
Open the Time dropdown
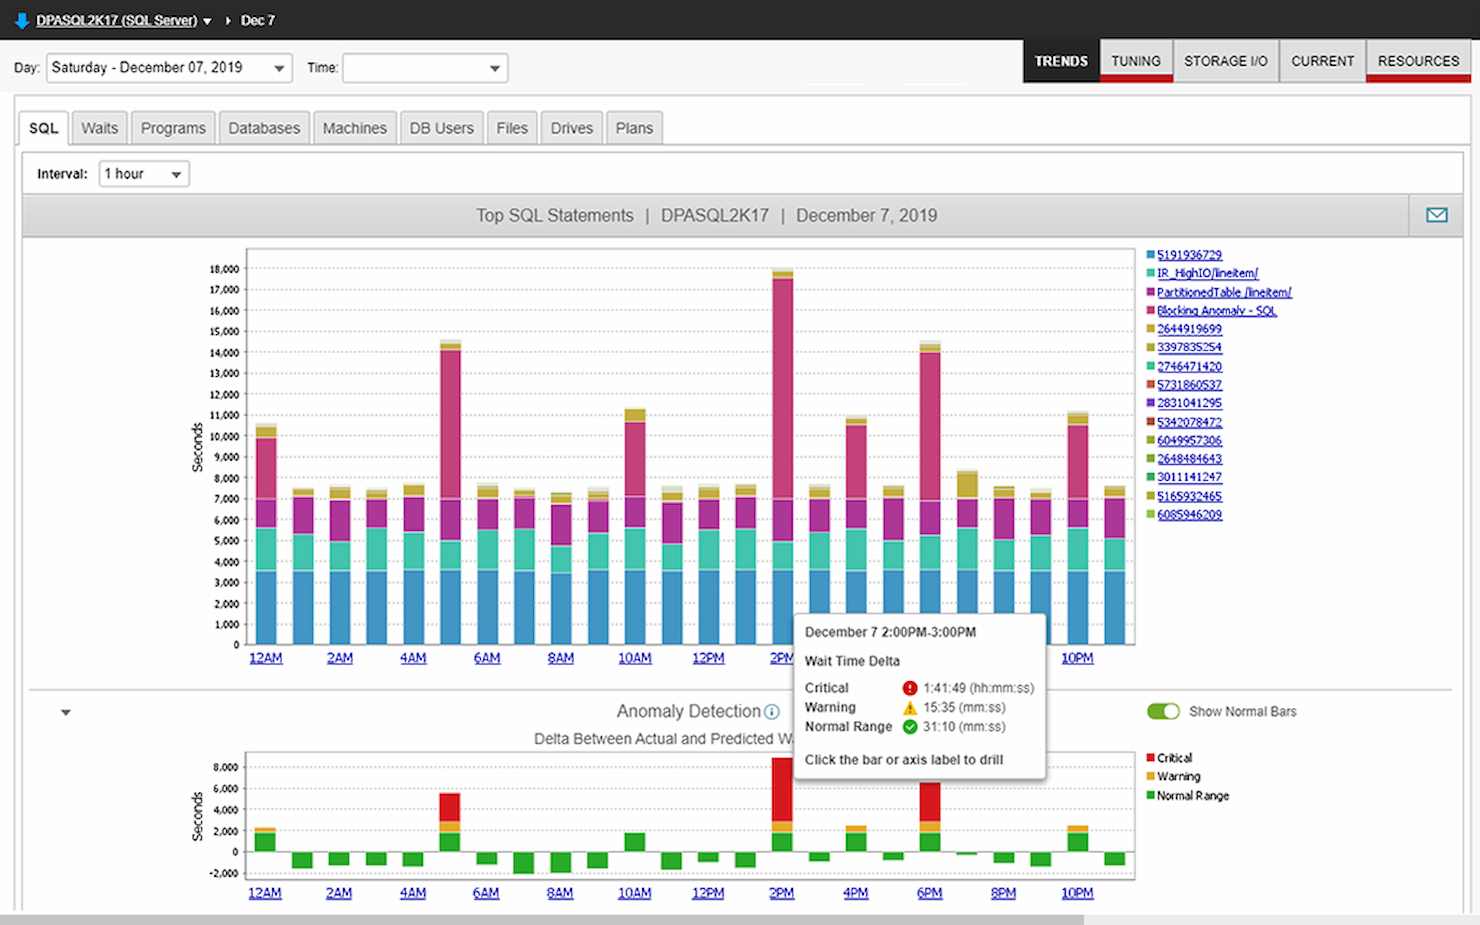(x=494, y=67)
